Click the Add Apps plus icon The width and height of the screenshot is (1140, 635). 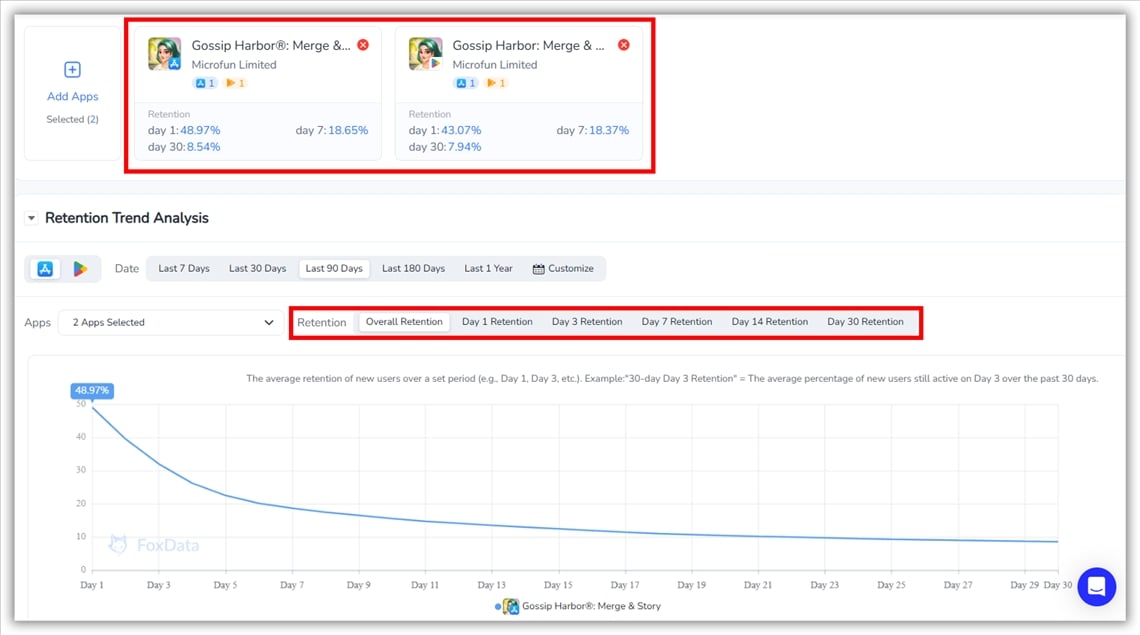(x=72, y=70)
